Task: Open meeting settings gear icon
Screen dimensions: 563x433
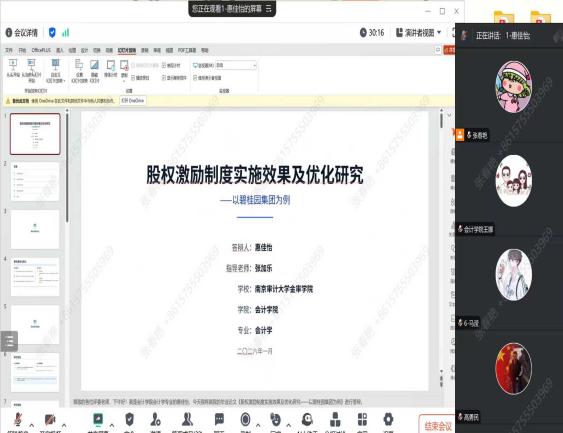Action: pos(388,419)
